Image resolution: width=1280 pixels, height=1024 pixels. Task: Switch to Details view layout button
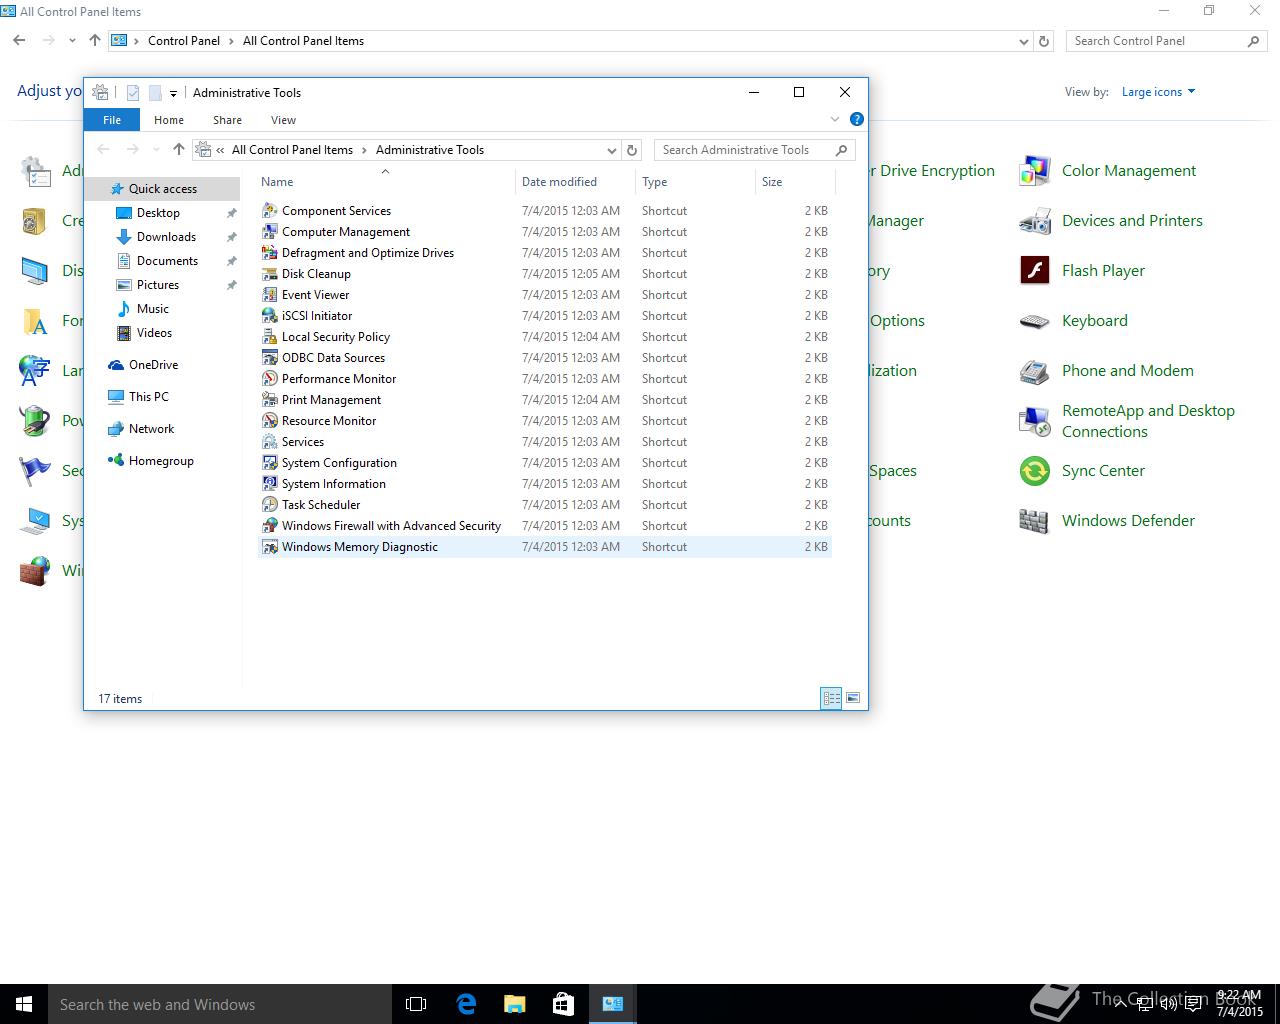pos(831,698)
